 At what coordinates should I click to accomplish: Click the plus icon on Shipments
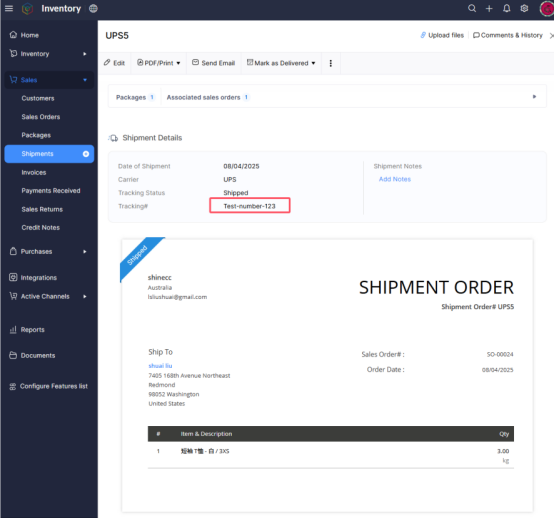(86, 154)
